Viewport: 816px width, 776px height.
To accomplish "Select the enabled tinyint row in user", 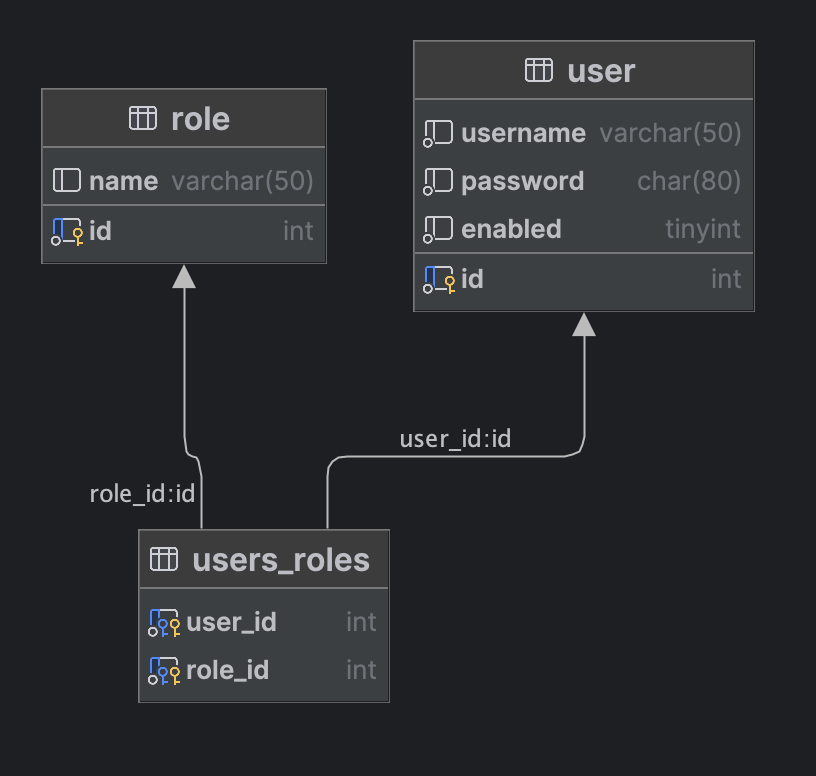I will (584, 229).
